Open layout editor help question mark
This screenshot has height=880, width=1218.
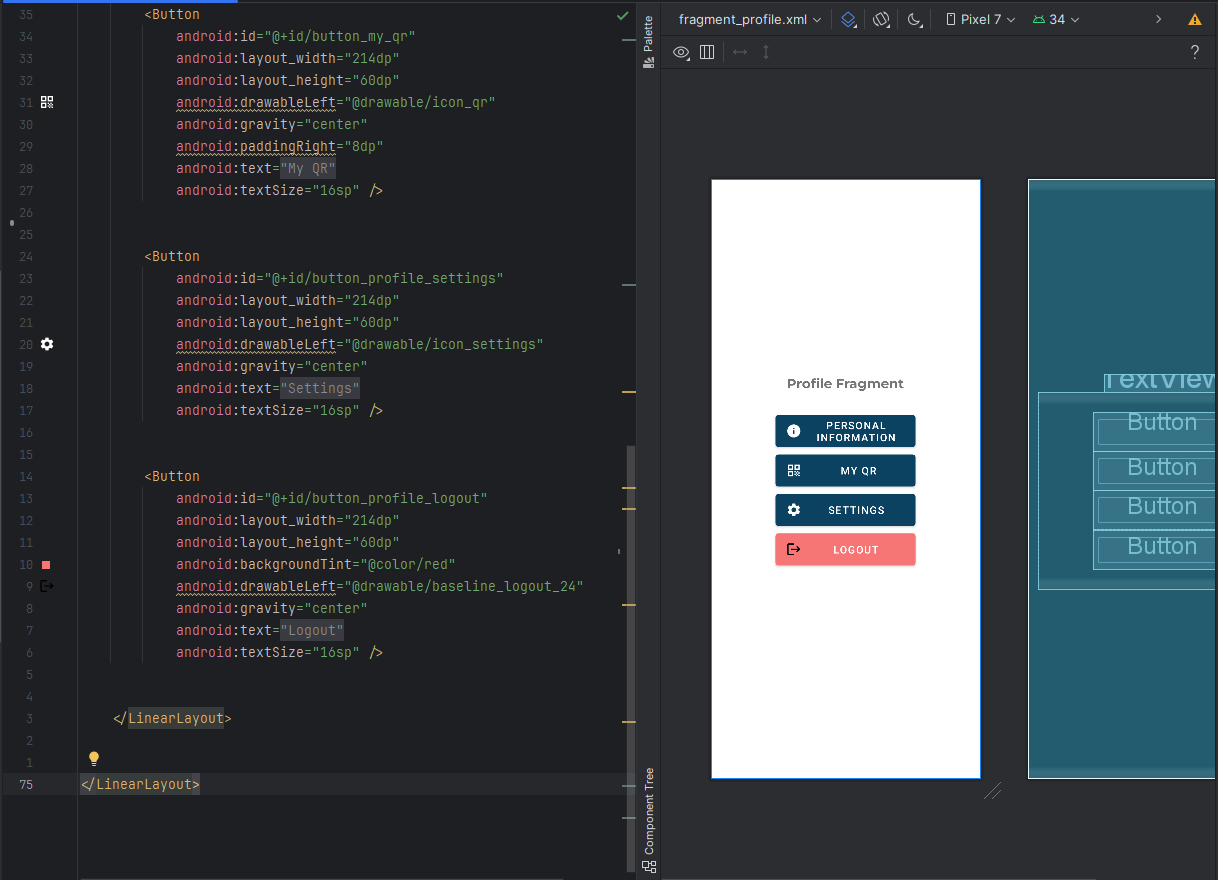click(1194, 52)
